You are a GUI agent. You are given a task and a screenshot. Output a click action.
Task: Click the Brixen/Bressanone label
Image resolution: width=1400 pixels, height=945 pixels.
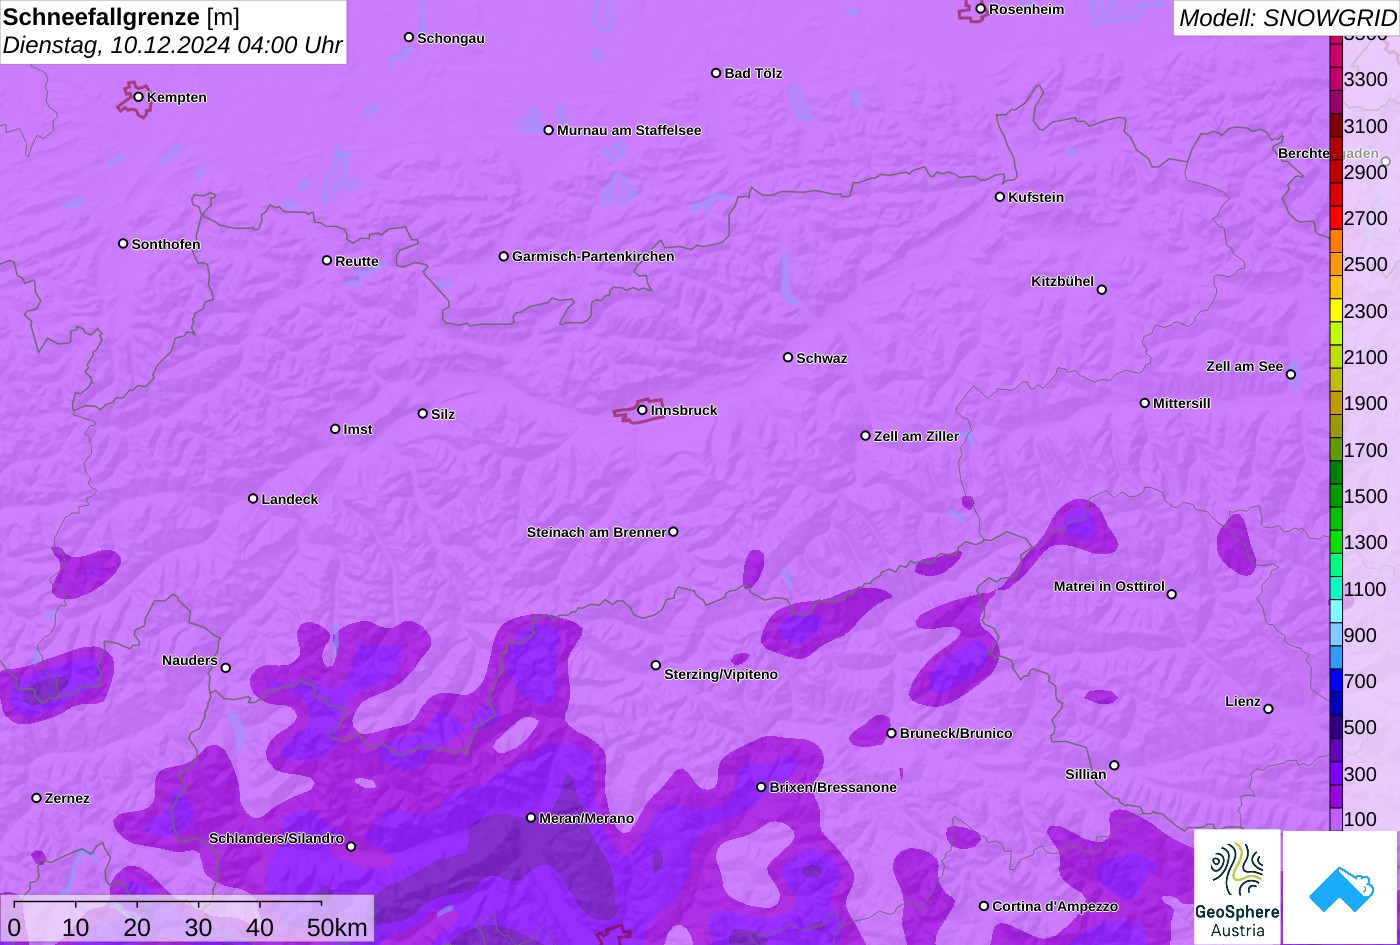coord(833,788)
